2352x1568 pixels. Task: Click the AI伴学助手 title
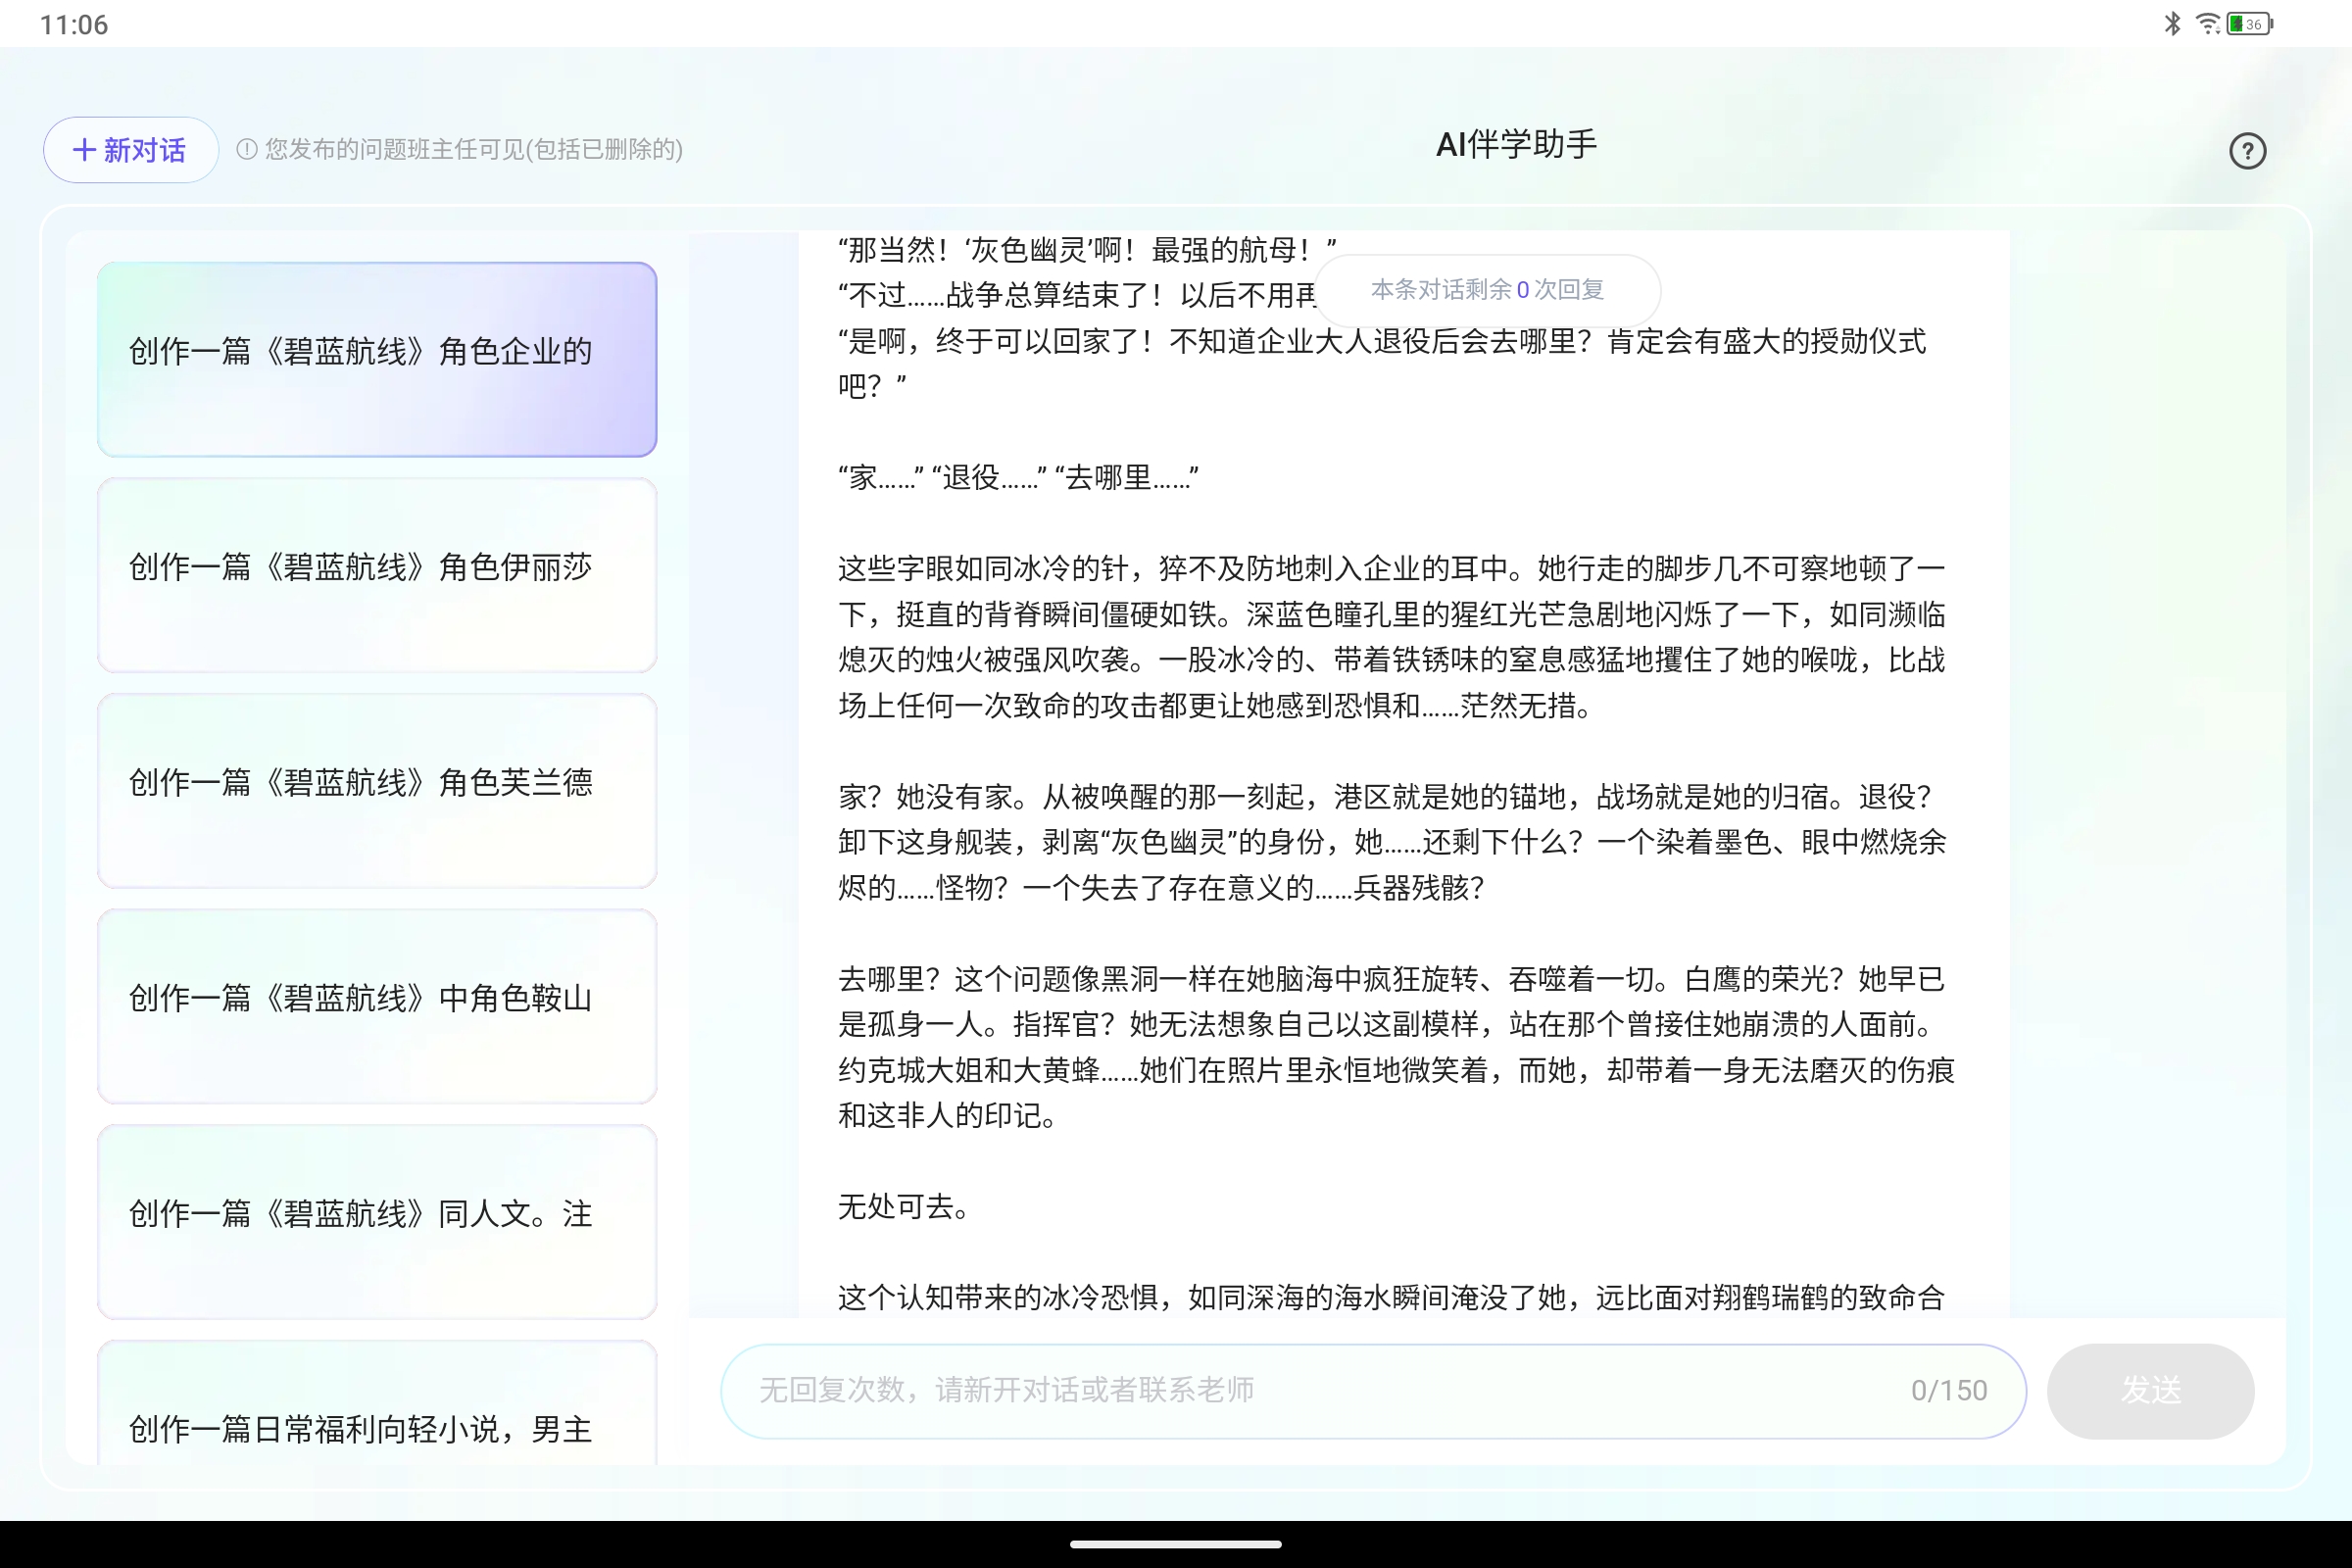[x=1516, y=145]
